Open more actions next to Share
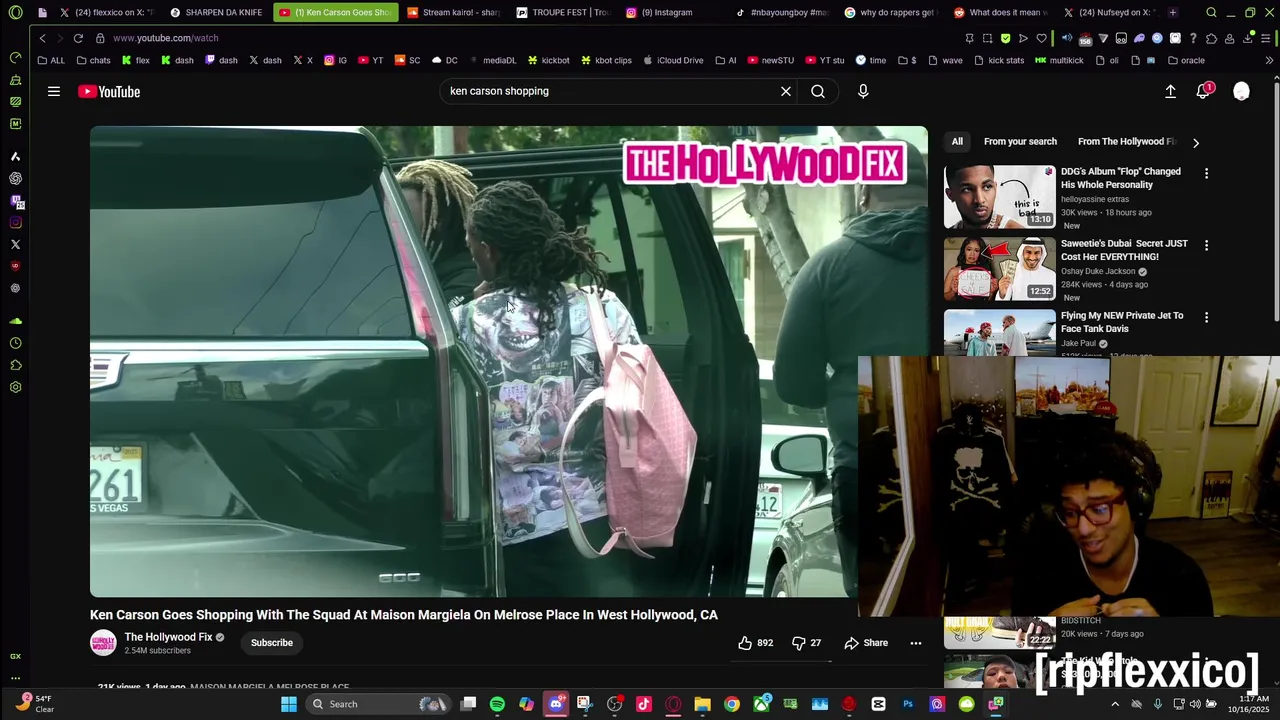Screen dimensions: 1280x720 916,643
